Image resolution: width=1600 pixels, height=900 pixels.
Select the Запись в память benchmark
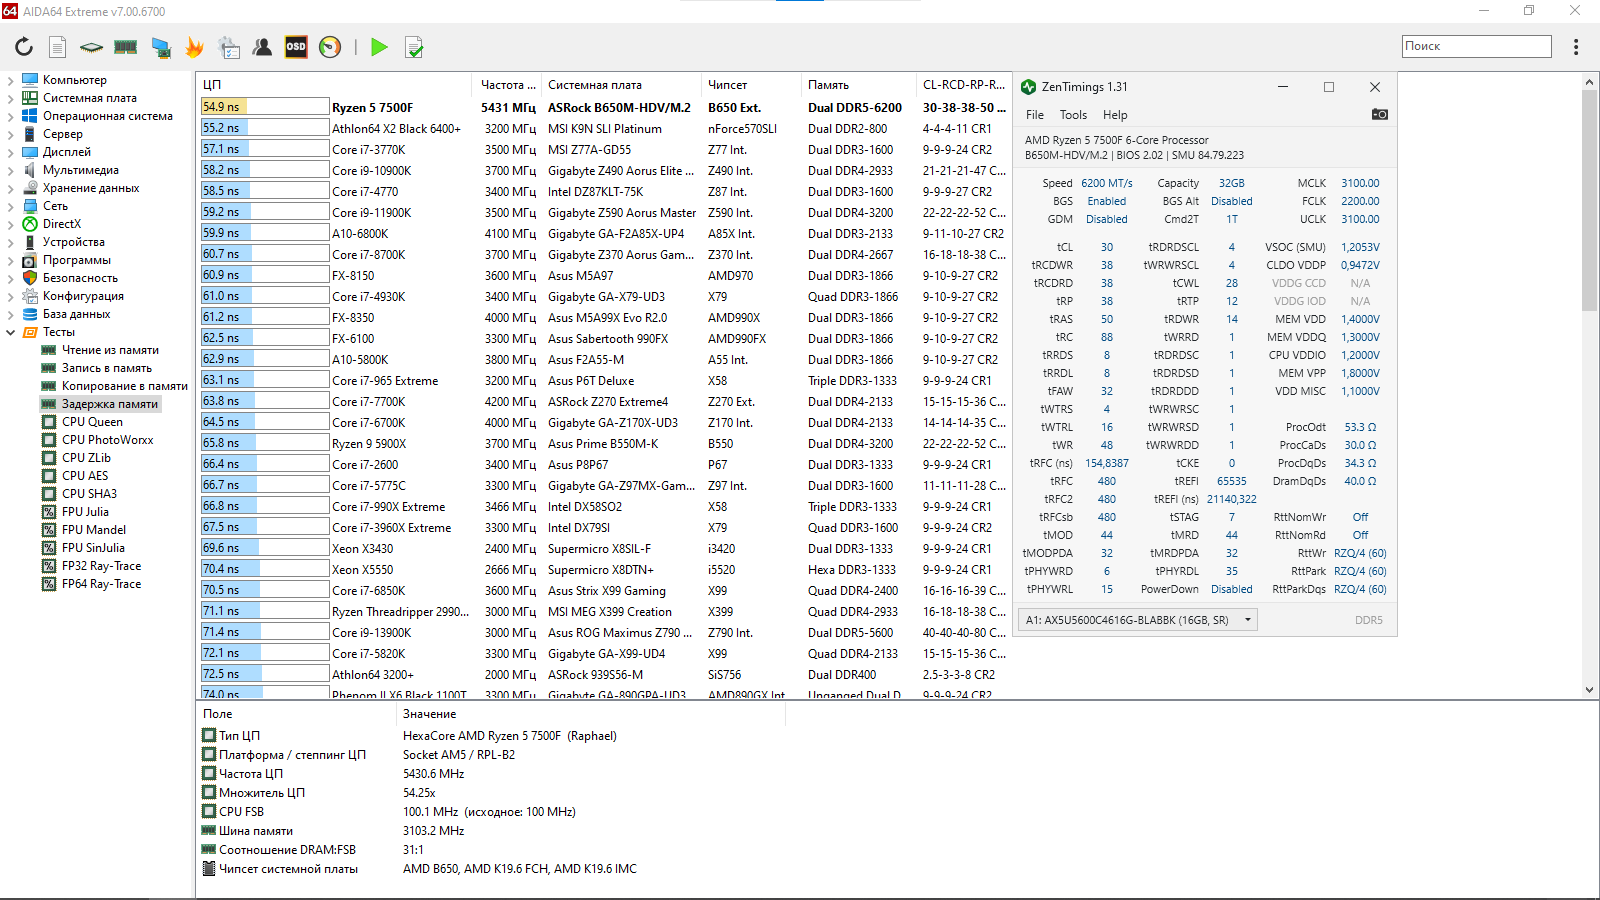(107, 368)
